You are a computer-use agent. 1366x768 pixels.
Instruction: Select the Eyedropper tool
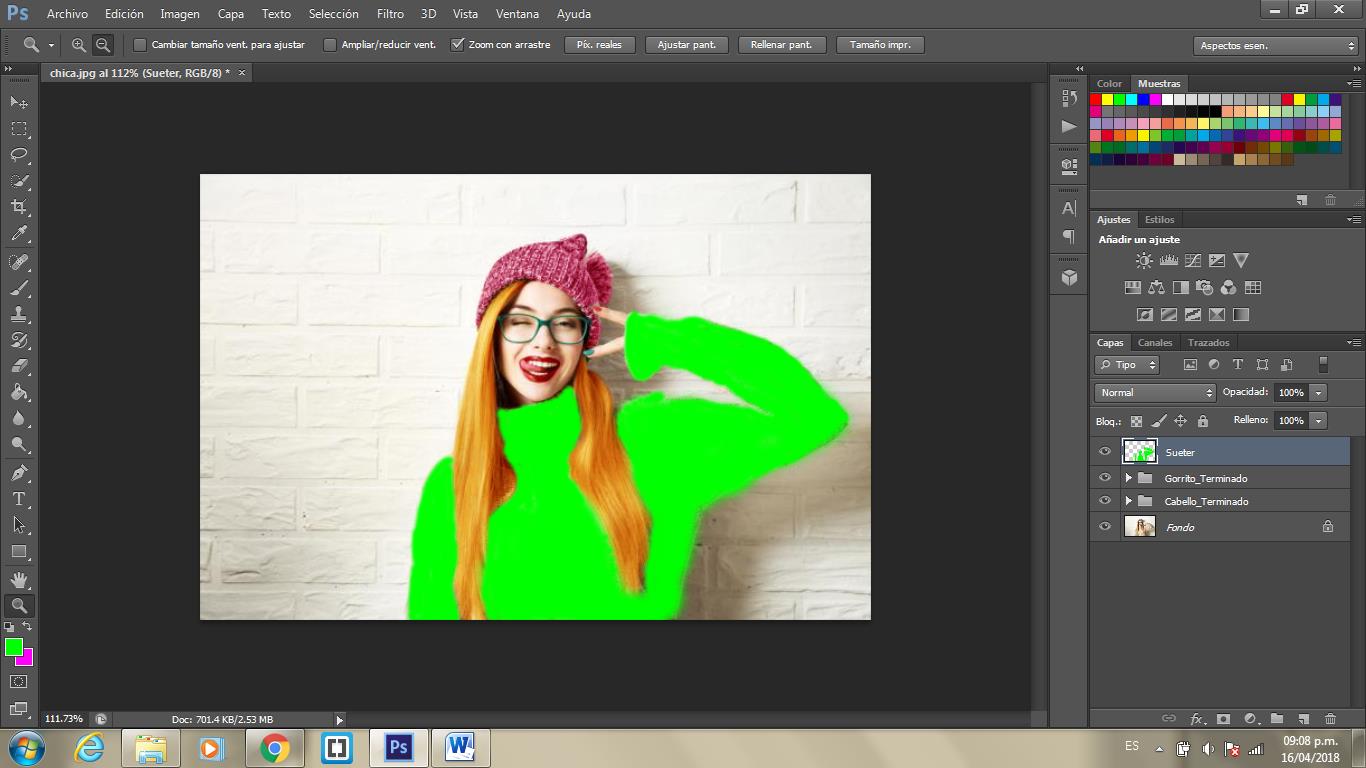(19, 234)
